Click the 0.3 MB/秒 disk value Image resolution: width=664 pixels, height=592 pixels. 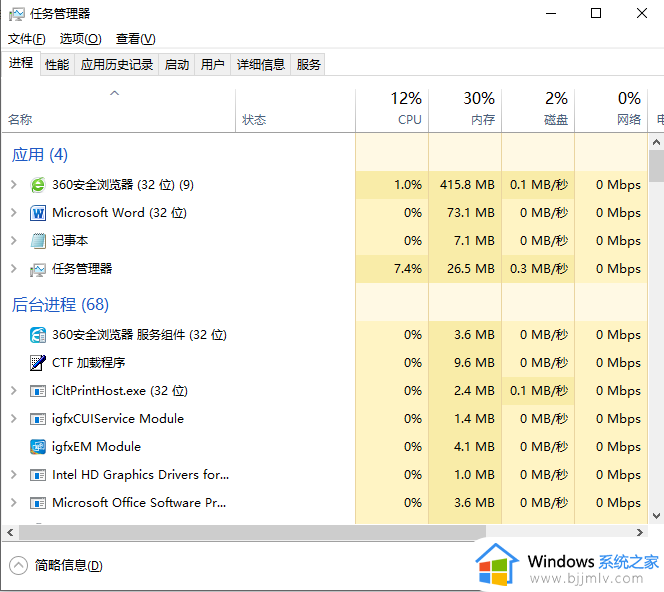point(539,268)
